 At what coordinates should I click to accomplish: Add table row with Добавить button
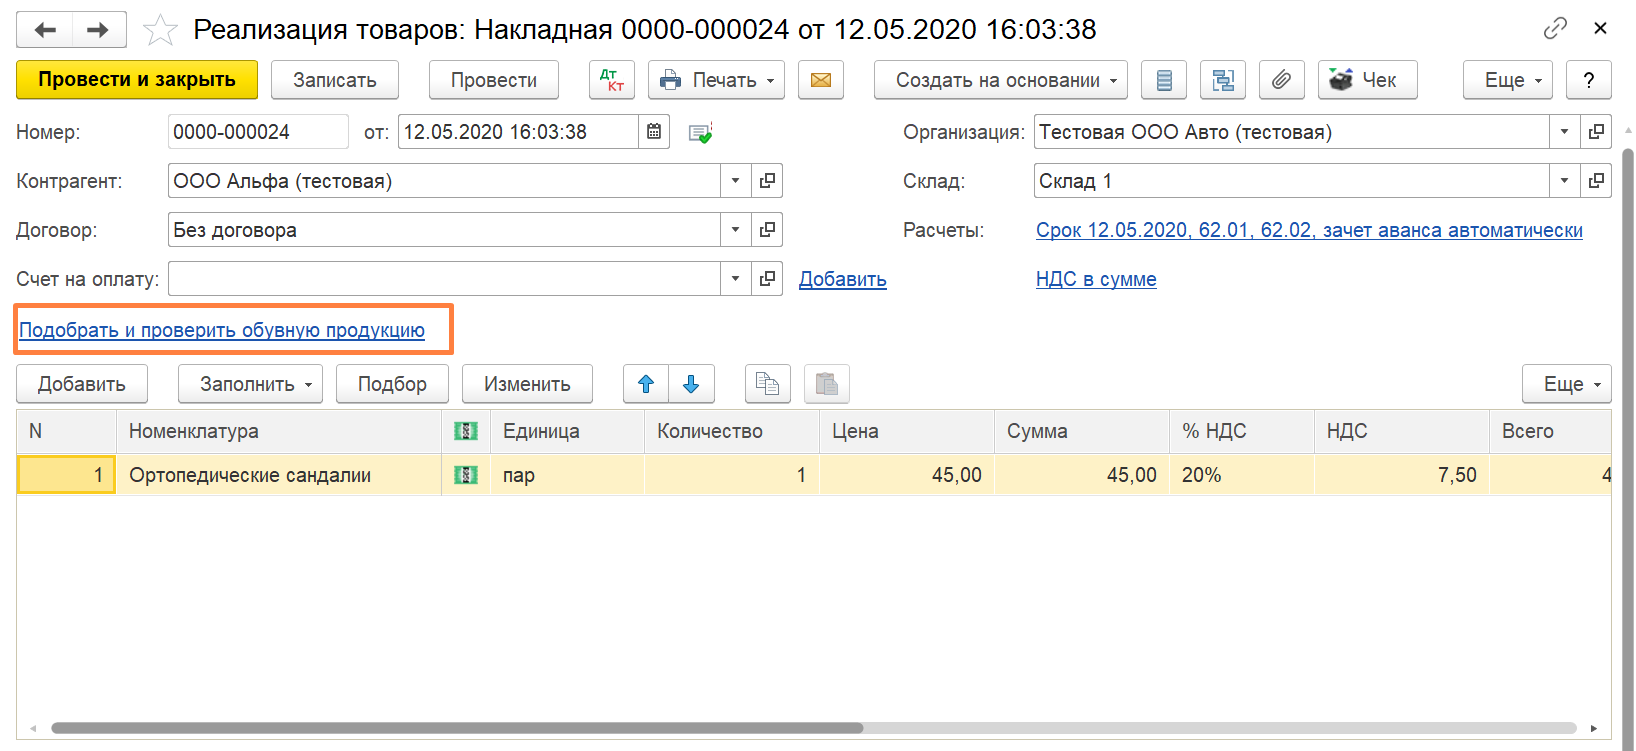[82, 384]
